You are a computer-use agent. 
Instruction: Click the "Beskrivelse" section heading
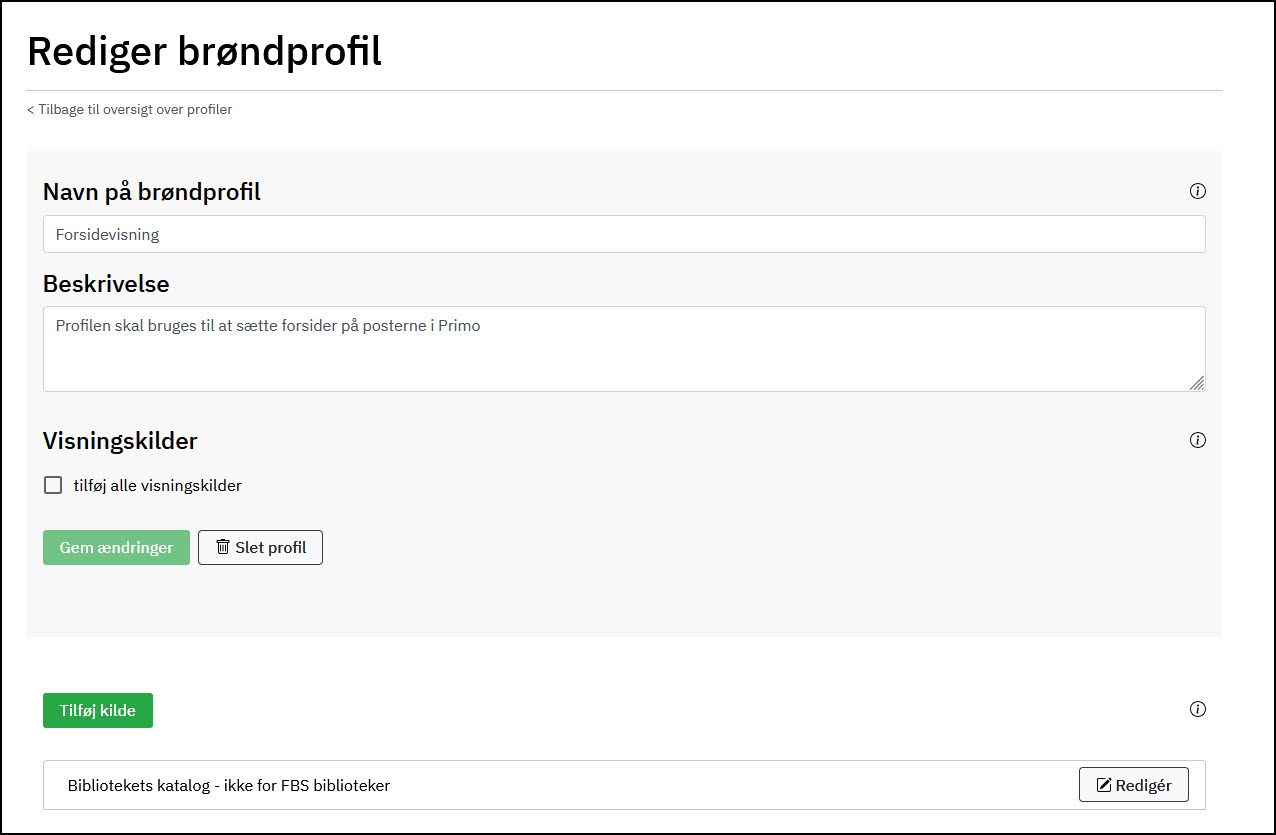point(106,284)
